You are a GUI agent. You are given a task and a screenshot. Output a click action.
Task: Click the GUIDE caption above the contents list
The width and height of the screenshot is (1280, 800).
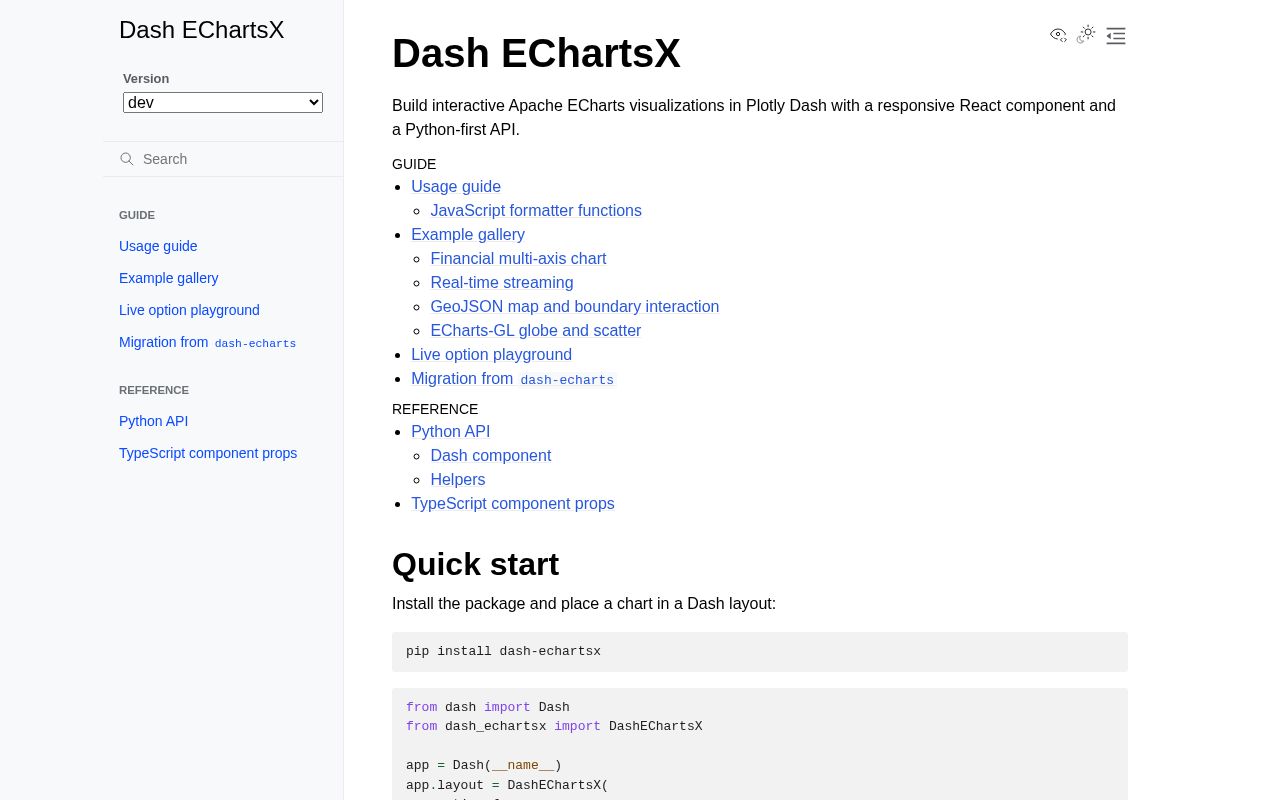tap(414, 164)
